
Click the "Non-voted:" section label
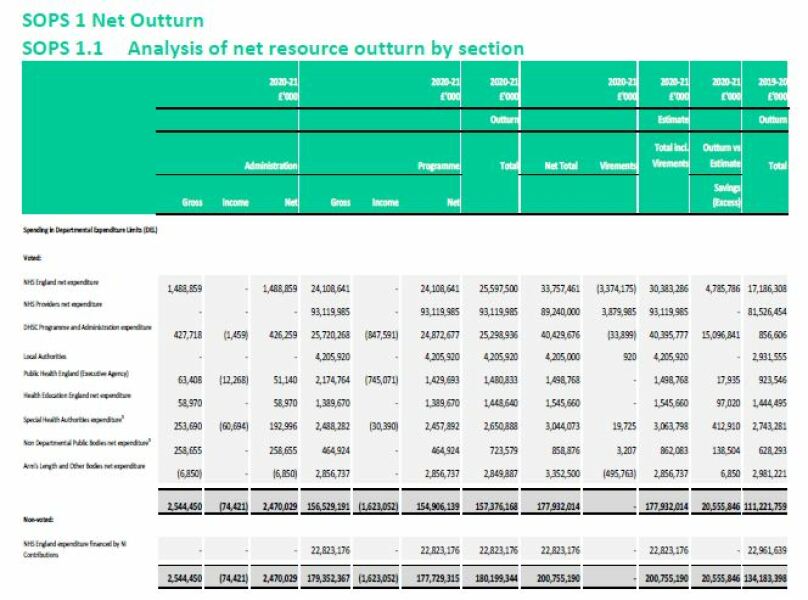tap(38, 520)
